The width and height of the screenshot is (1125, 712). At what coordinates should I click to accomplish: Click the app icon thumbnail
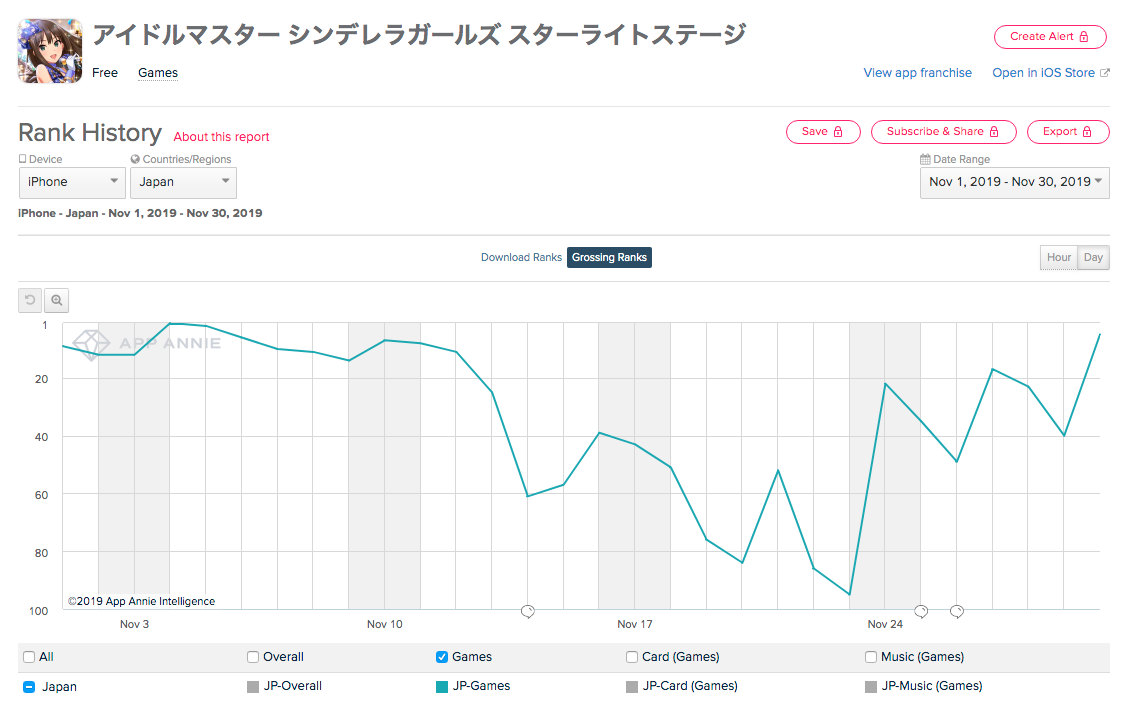(50, 51)
